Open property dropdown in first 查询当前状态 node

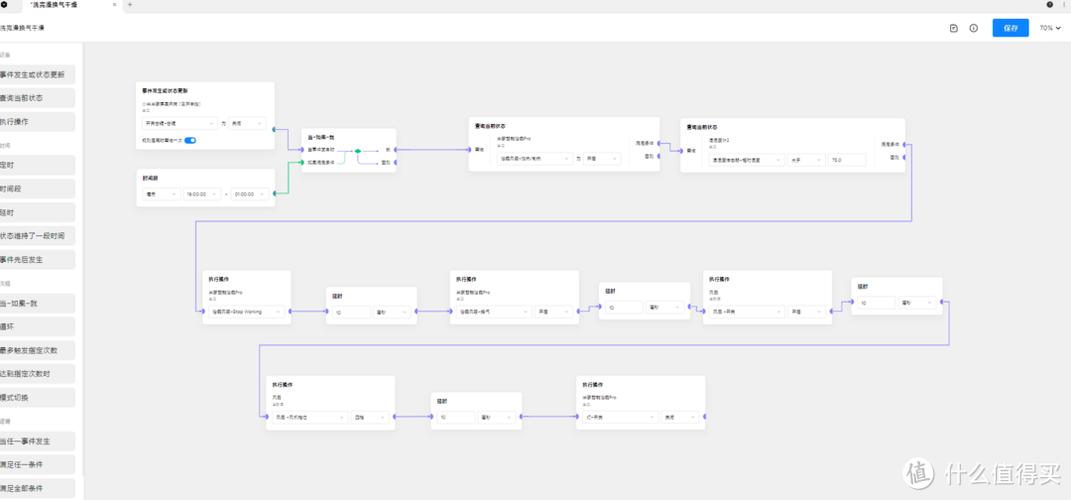(535, 158)
